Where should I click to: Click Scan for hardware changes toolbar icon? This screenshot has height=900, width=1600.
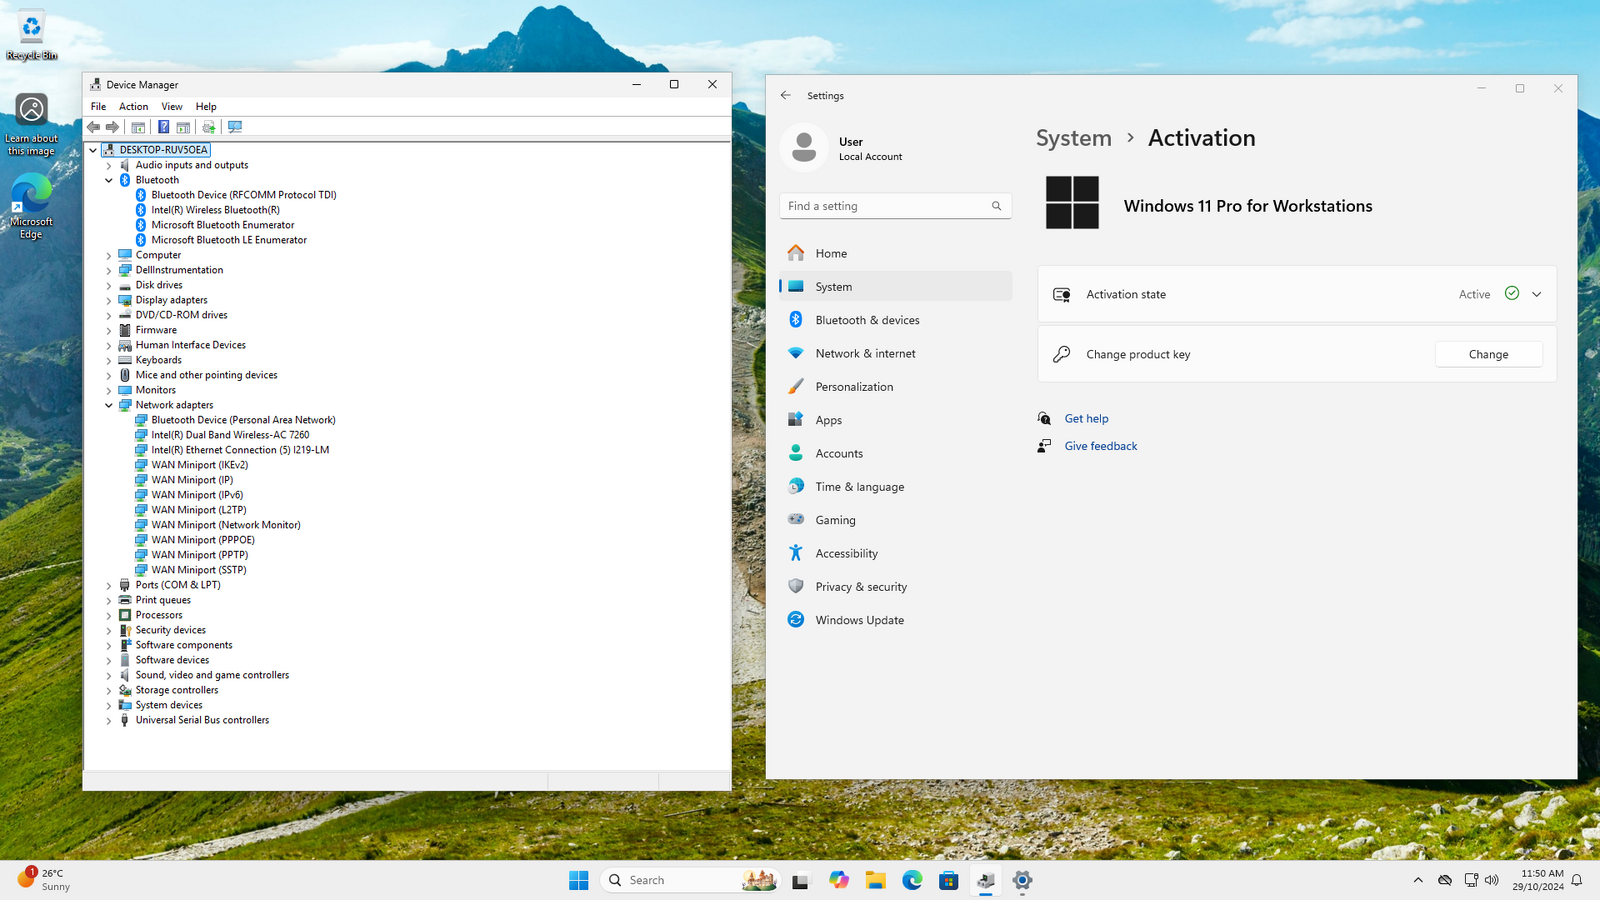point(235,127)
